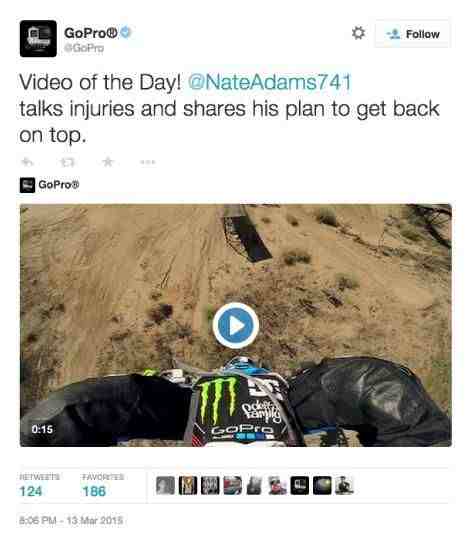View the 124 retweets list

click(31, 491)
